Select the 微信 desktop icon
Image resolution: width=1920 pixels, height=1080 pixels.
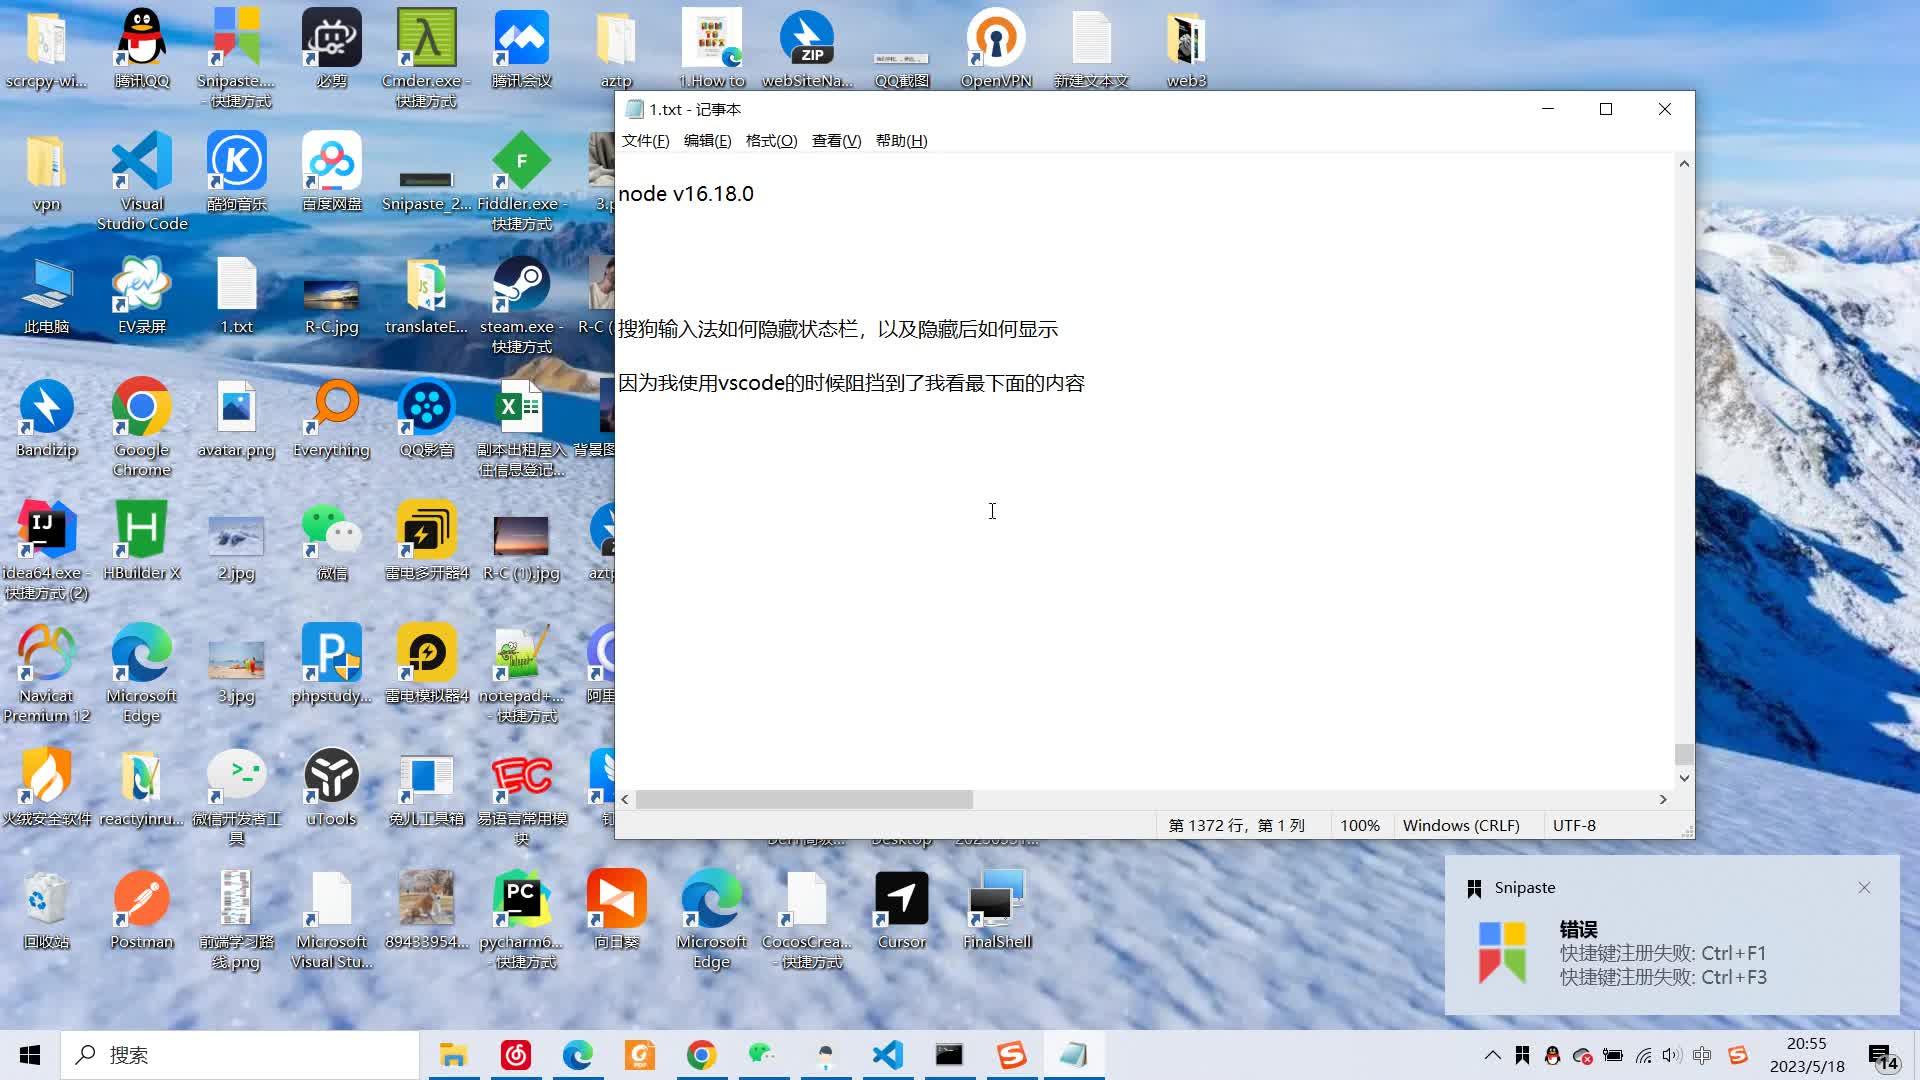(x=332, y=540)
